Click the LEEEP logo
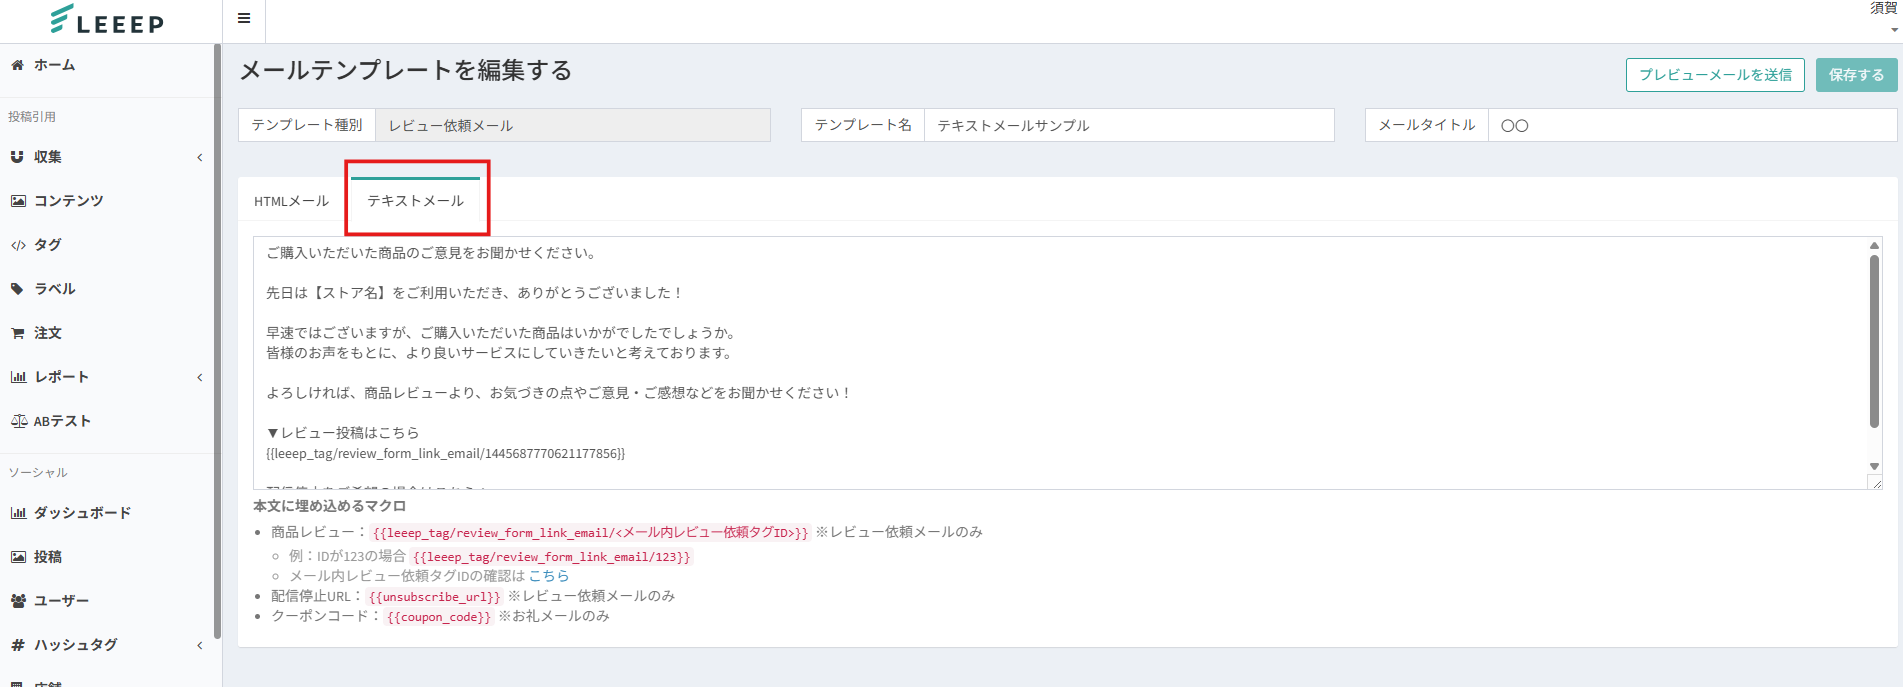Screen dimensions: 1903x687 pyautogui.click(x=108, y=20)
